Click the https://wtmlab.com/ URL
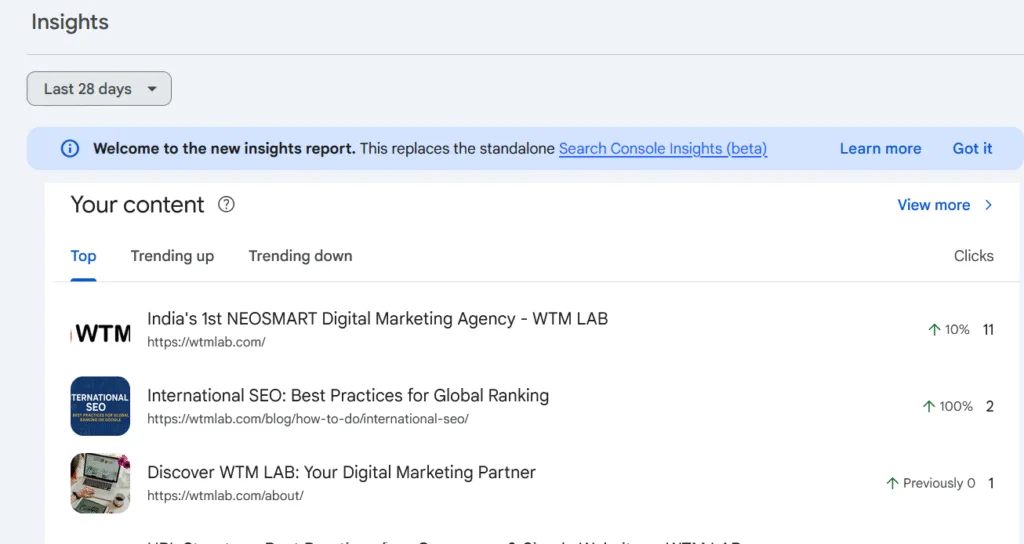This screenshot has height=544, width=1024. (x=206, y=342)
